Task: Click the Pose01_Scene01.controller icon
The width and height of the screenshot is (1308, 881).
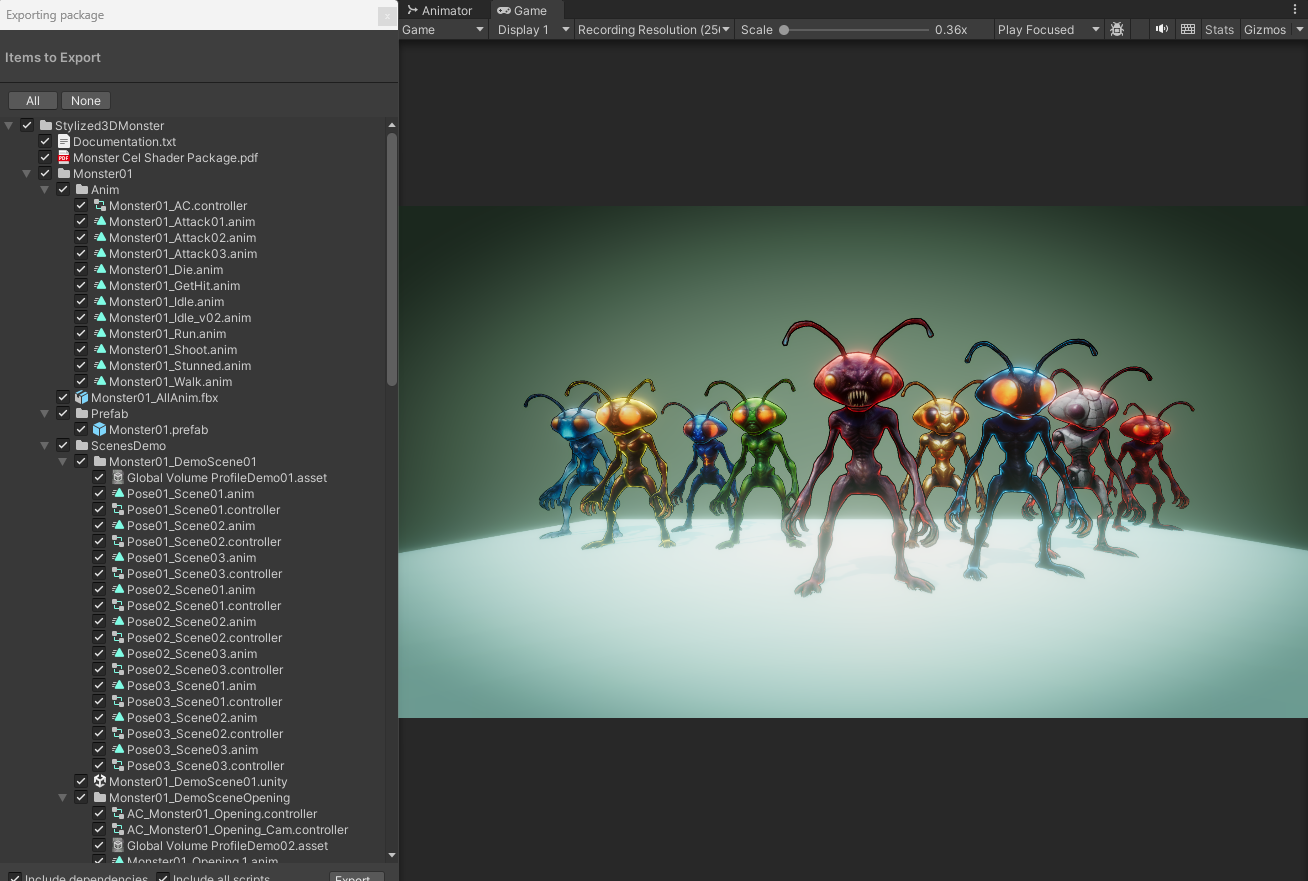Action: click(118, 510)
